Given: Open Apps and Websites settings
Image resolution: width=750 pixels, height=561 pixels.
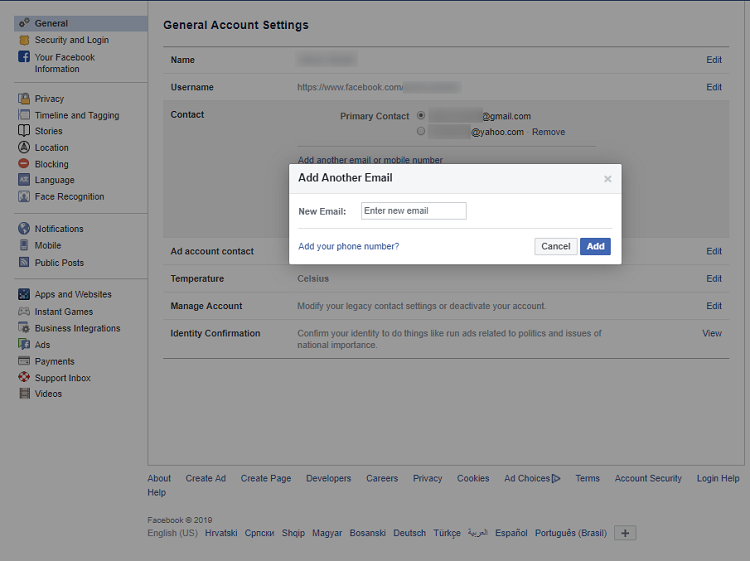Looking at the screenshot, I should (x=73, y=294).
